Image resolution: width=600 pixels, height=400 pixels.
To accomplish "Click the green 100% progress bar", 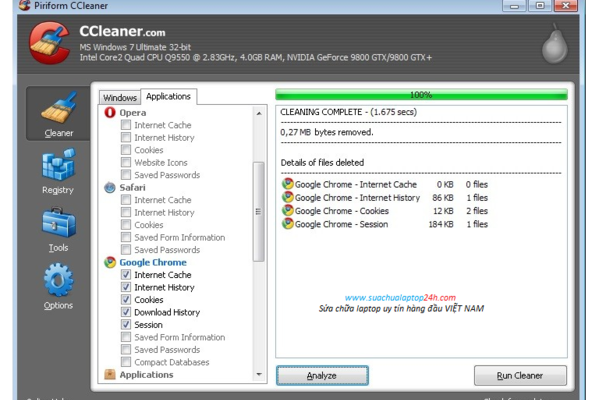I will tap(421, 94).
